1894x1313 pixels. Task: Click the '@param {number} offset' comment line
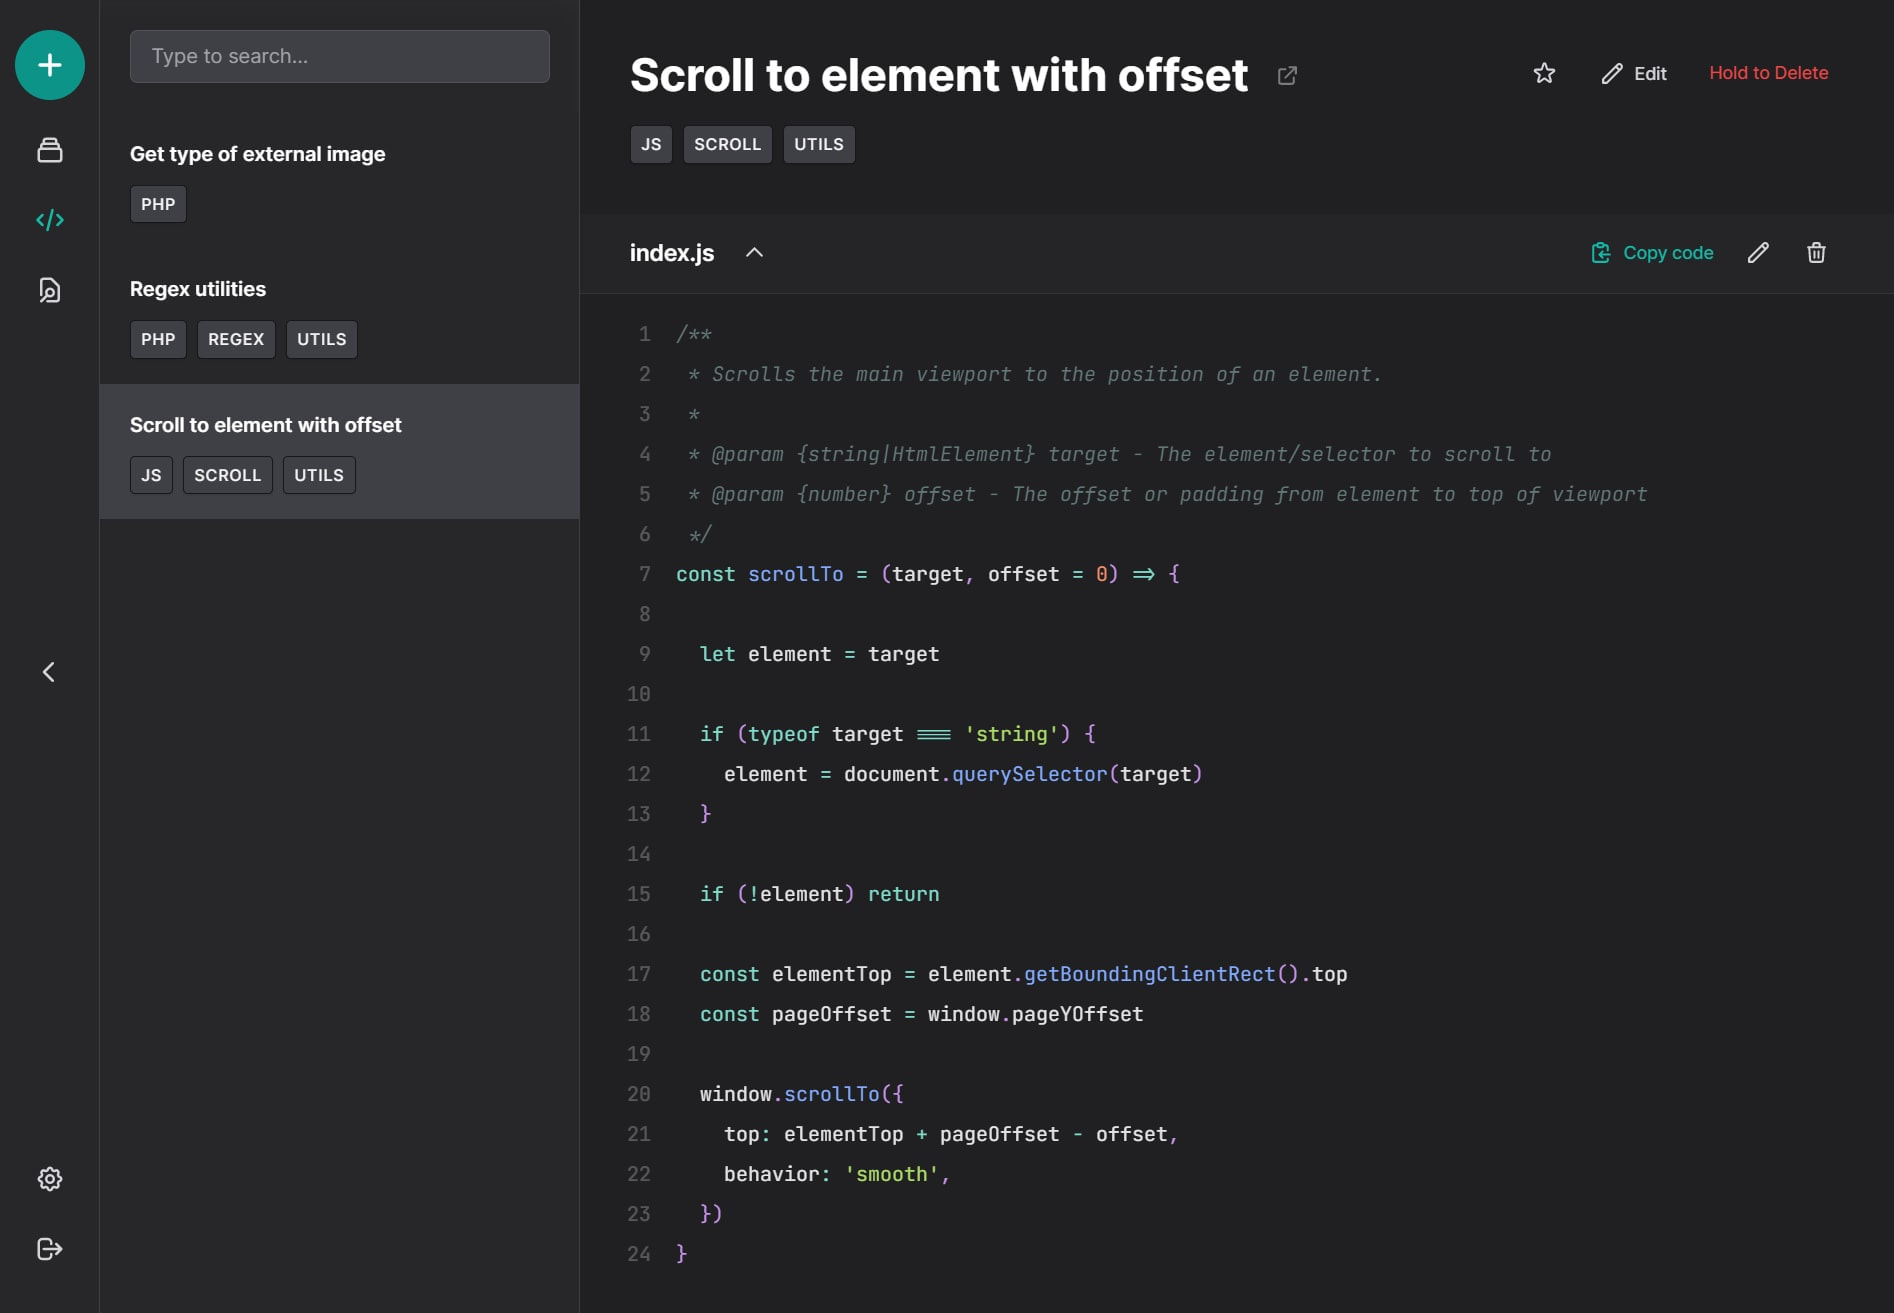[x=1167, y=494]
